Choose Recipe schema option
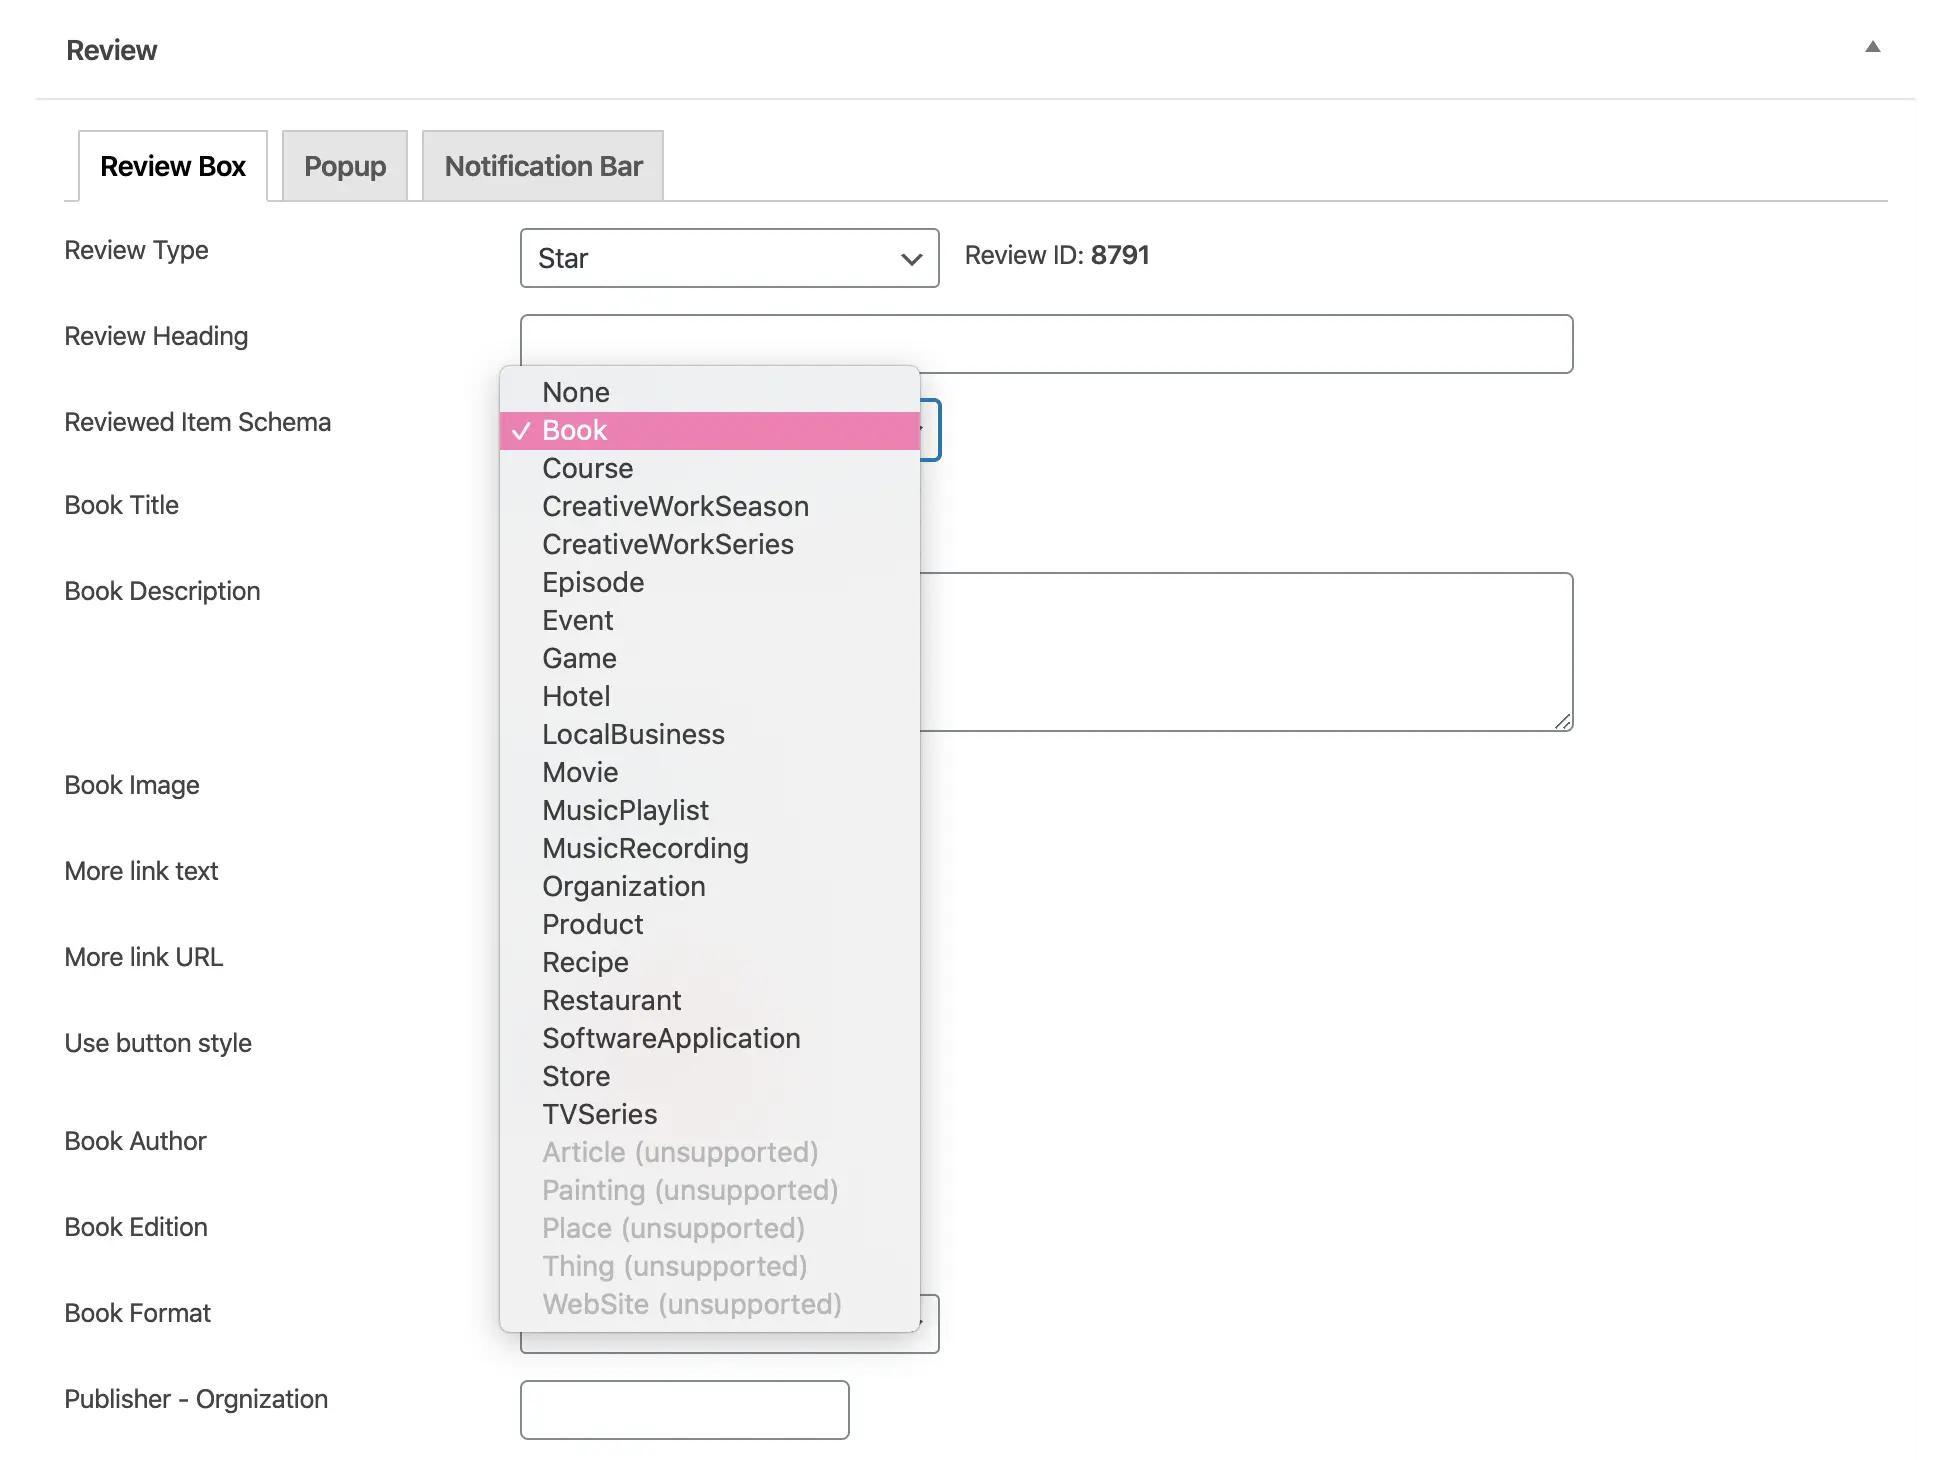The image size is (1950, 1460). [x=709, y=962]
